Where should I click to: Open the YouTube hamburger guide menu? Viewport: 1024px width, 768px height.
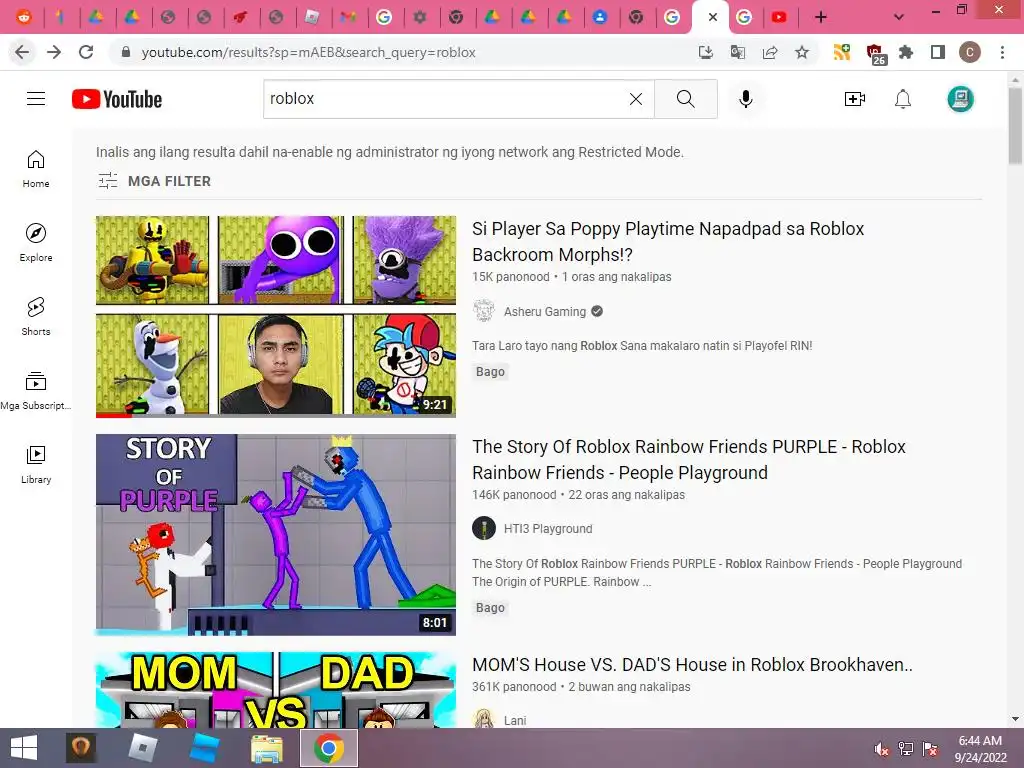(x=36, y=99)
